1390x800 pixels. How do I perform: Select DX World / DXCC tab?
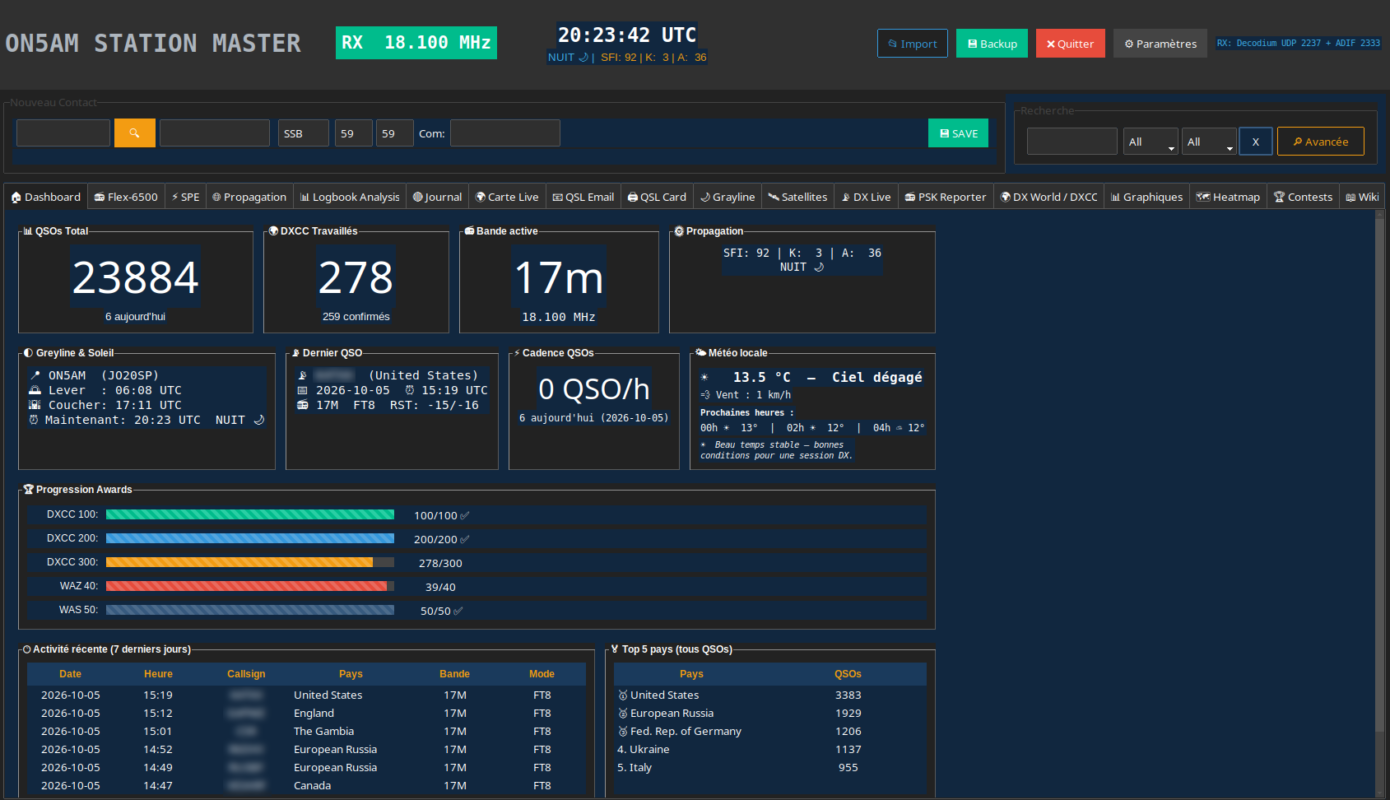click(x=1048, y=197)
